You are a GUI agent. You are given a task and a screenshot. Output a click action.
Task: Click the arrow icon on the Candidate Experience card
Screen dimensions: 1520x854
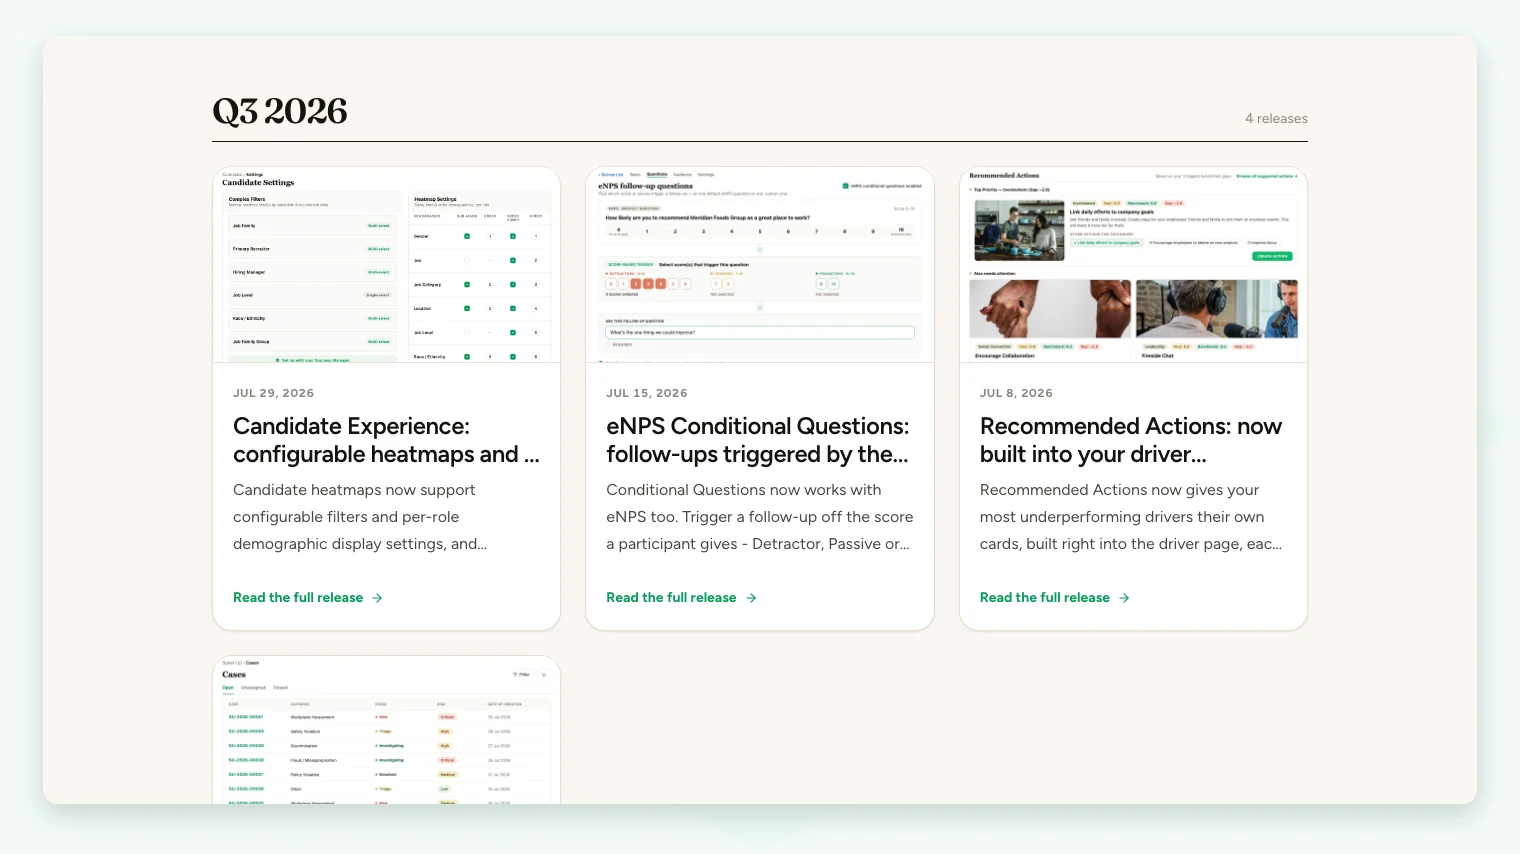(x=377, y=598)
